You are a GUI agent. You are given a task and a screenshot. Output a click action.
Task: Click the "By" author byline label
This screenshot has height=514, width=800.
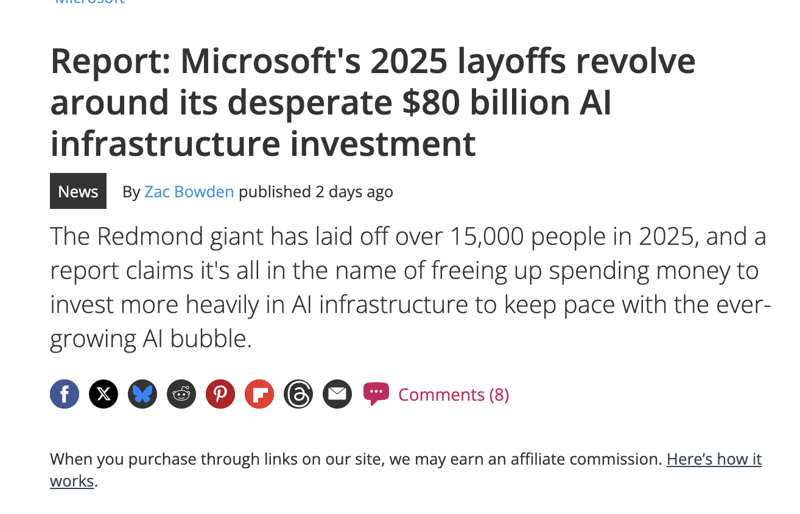click(x=131, y=192)
